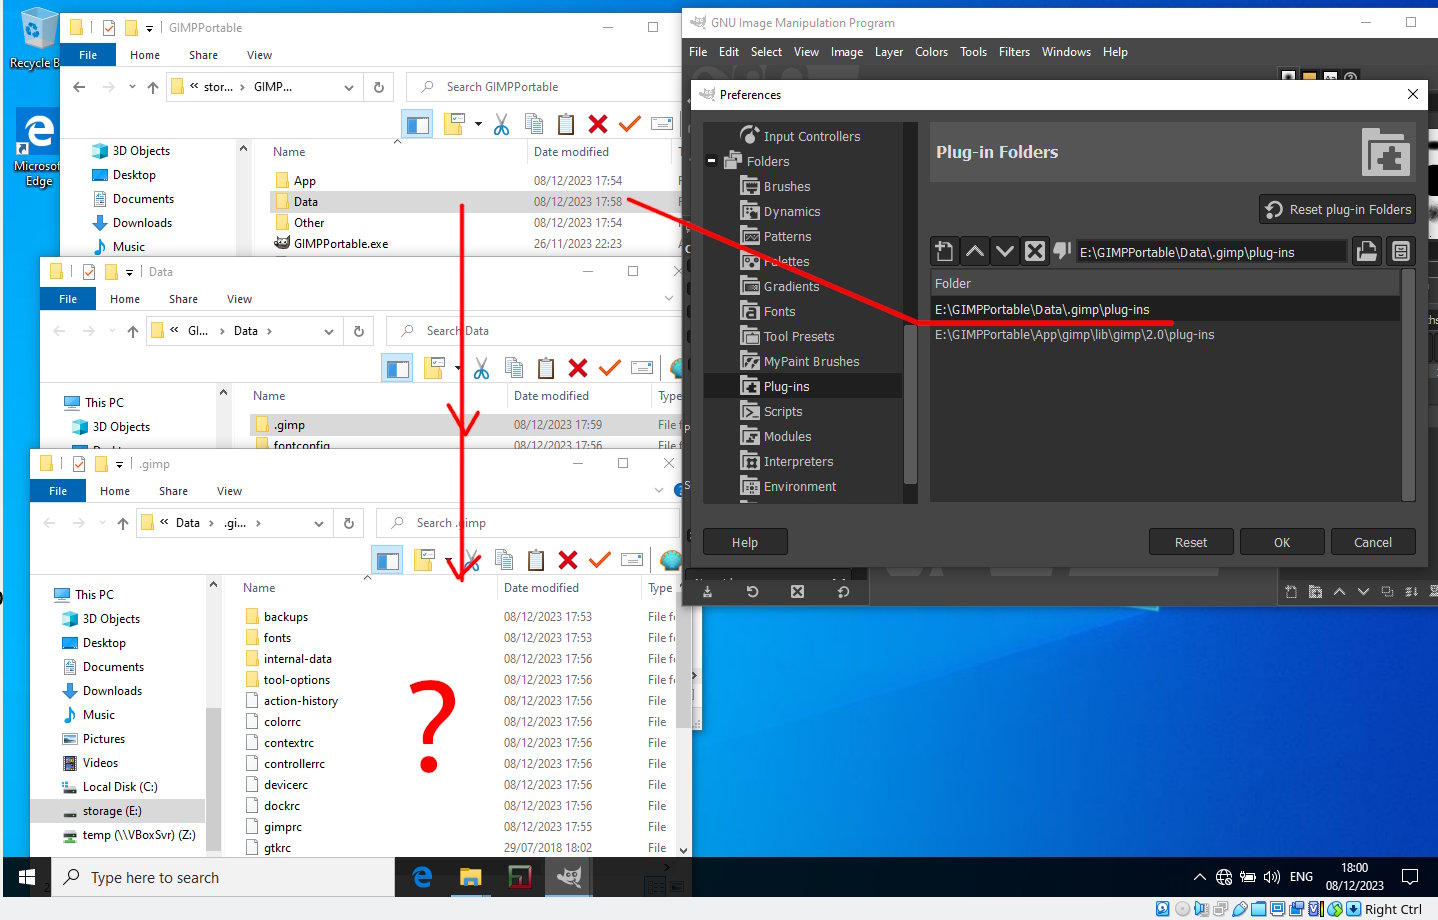Image resolution: width=1438 pixels, height=920 pixels.
Task: Select Scripts in Preferences folder tree
Action: click(x=783, y=411)
